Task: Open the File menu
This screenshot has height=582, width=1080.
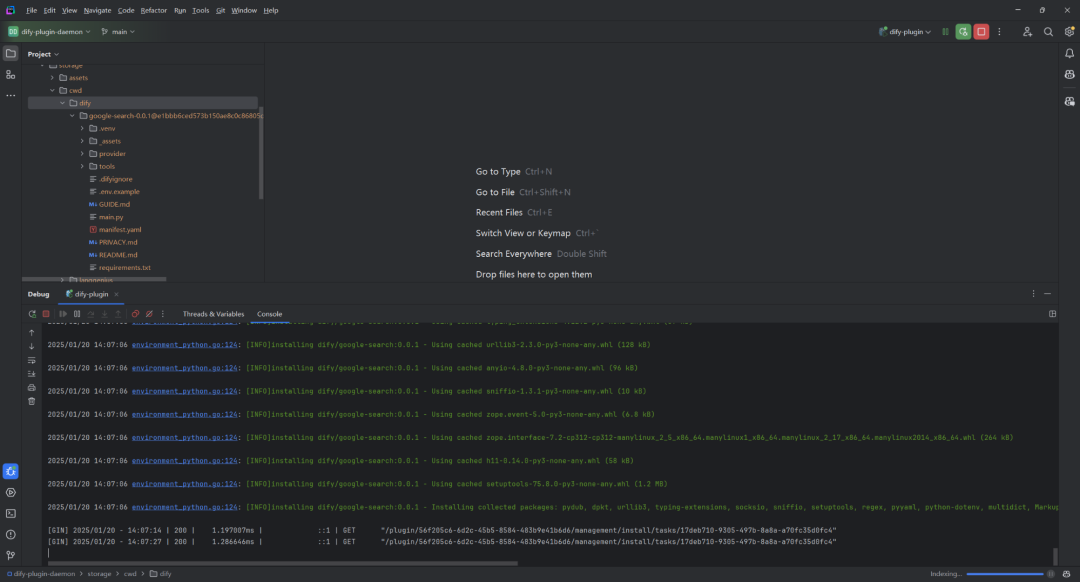Action: pyautogui.click(x=32, y=10)
